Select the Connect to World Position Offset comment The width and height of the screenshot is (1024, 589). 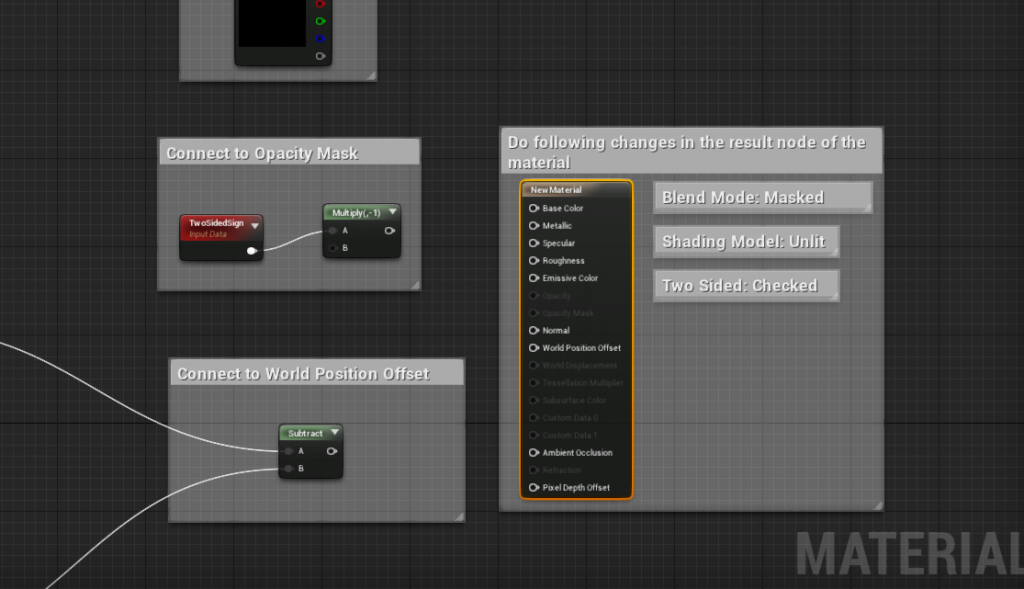point(317,373)
